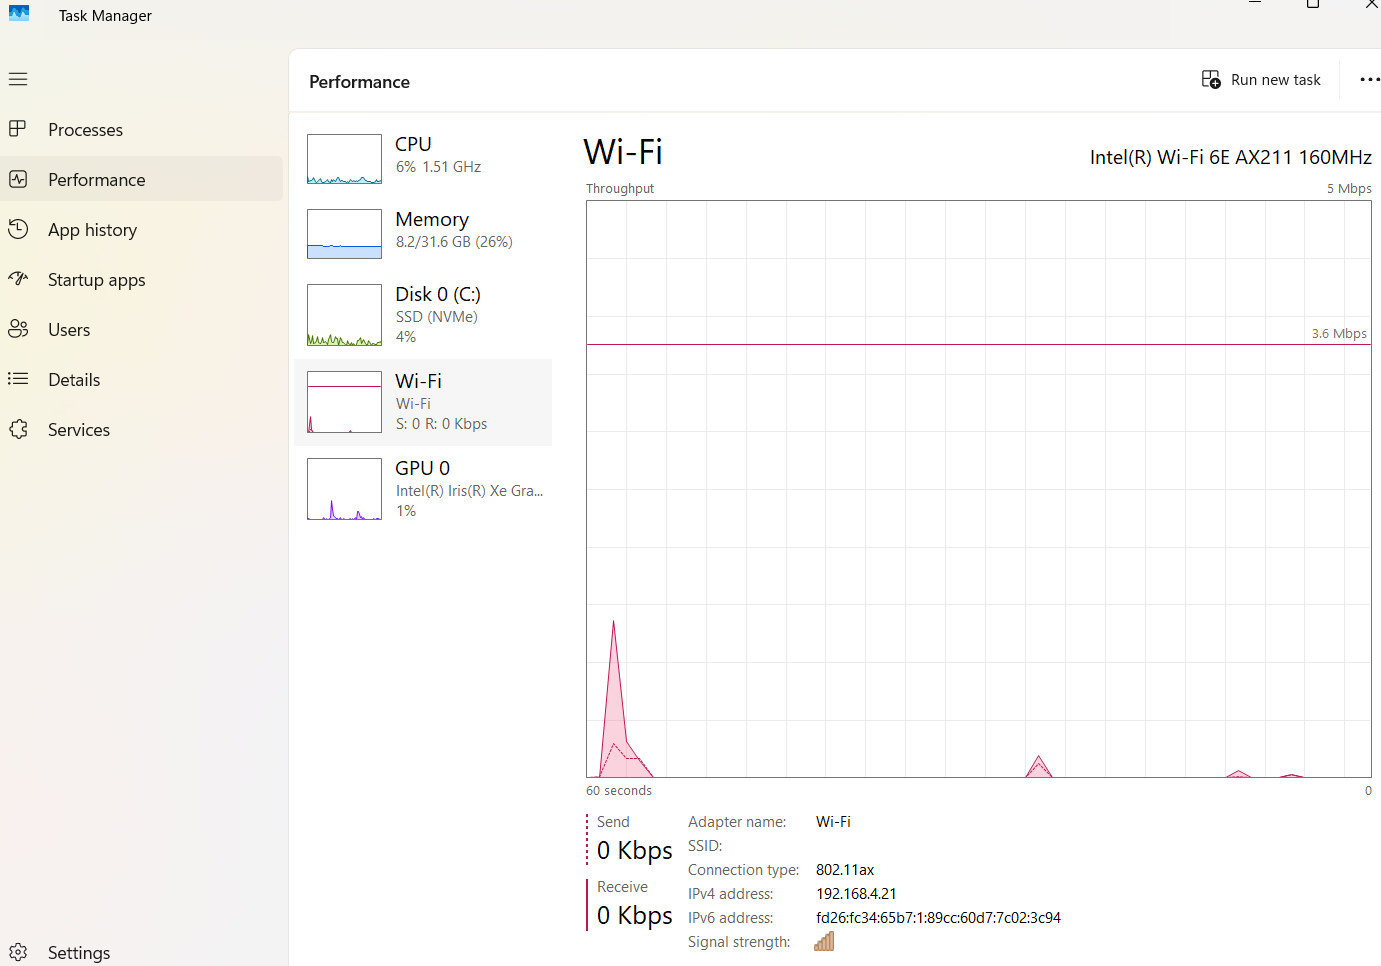The height and width of the screenshot is (966, 1381).
Task: Click the S: 0 R: 0 Kbps reading
Action: (x=441, y=424)
